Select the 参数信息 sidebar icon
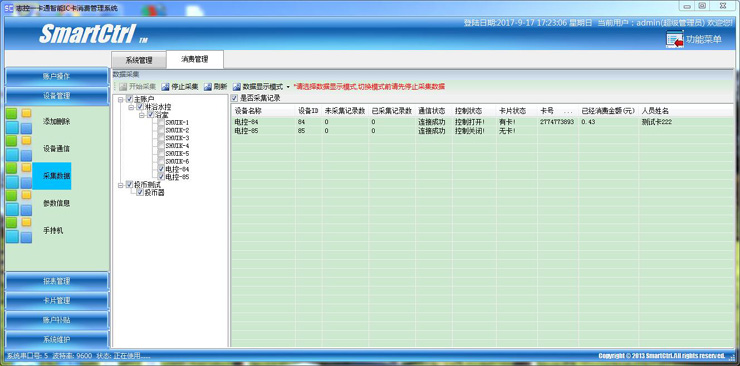 pyautogui.click(x=19, y=203)
